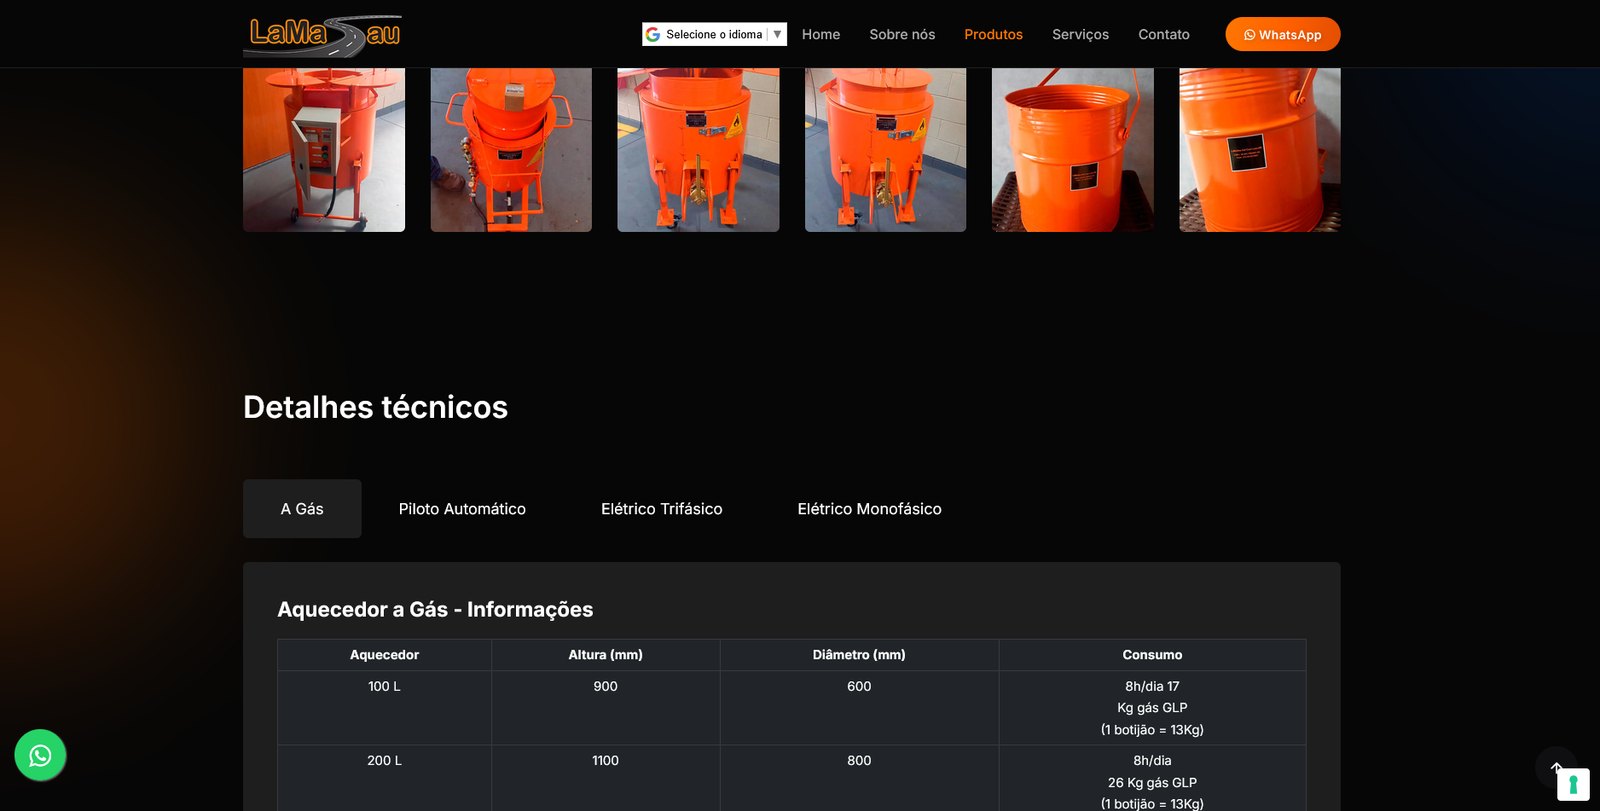Click the Google G icon in language selector
The width and height of the screenshot is (1600, 811).
pos(653,34)
